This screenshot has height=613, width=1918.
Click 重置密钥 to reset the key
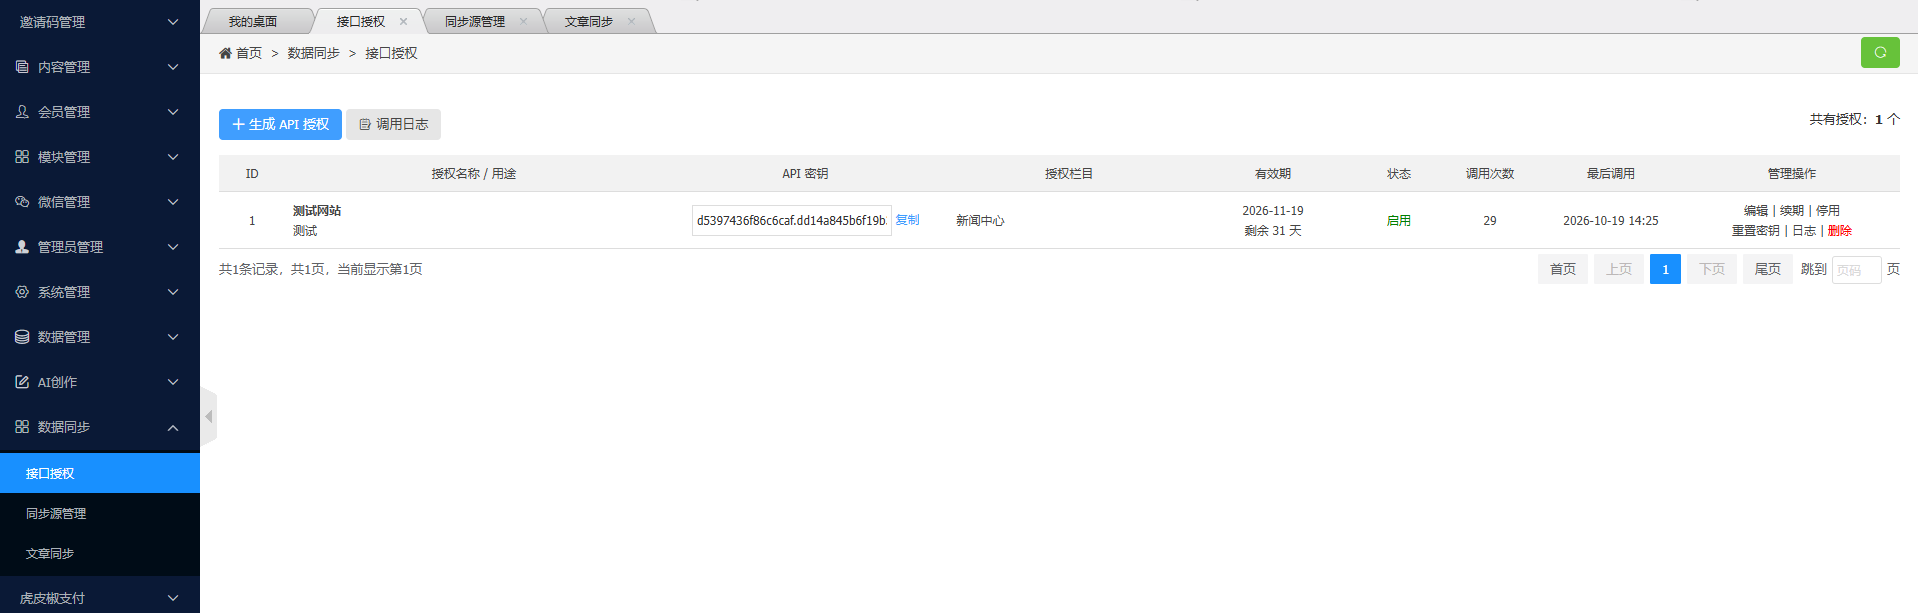1756,230
